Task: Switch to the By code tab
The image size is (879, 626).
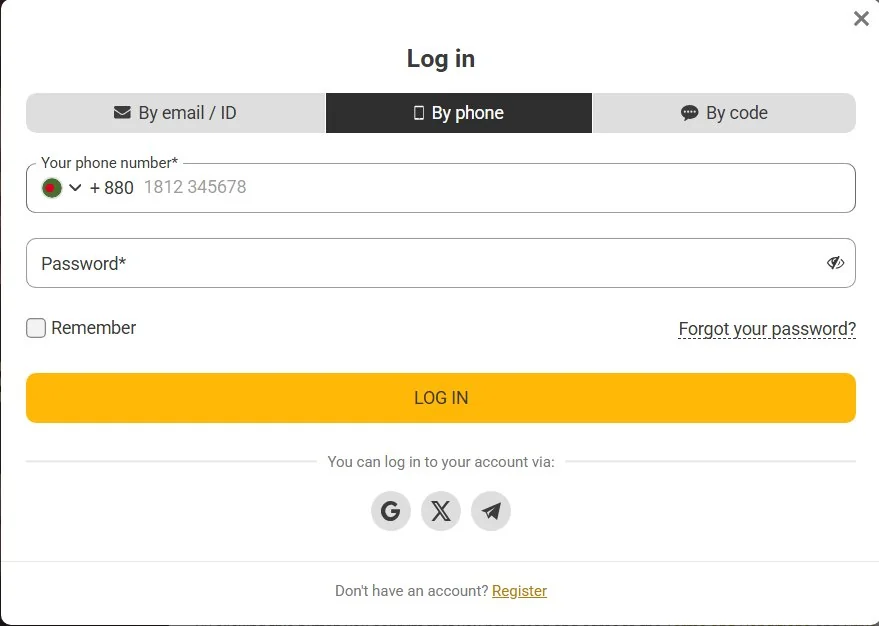Action: (724, 113)
